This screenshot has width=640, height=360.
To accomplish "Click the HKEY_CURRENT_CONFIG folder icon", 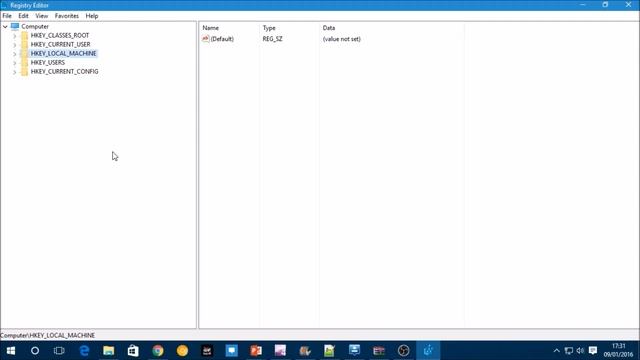I will tap(24, 71).
